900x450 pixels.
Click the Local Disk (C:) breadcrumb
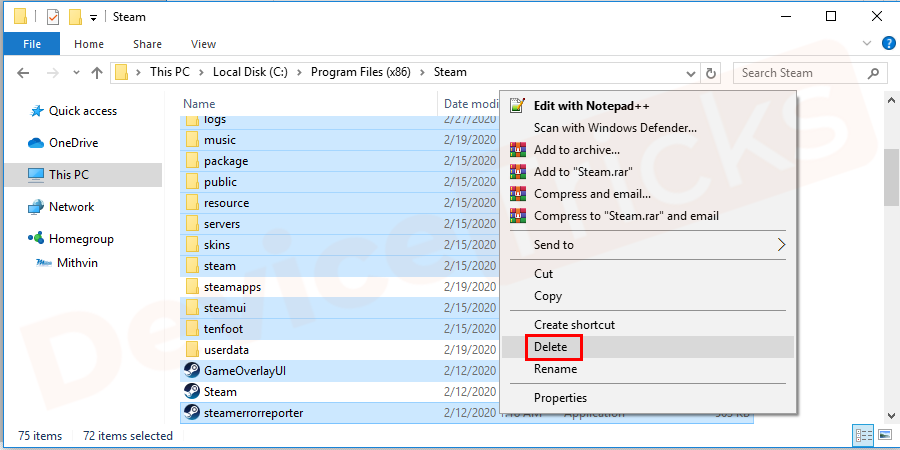click(250, 72)
